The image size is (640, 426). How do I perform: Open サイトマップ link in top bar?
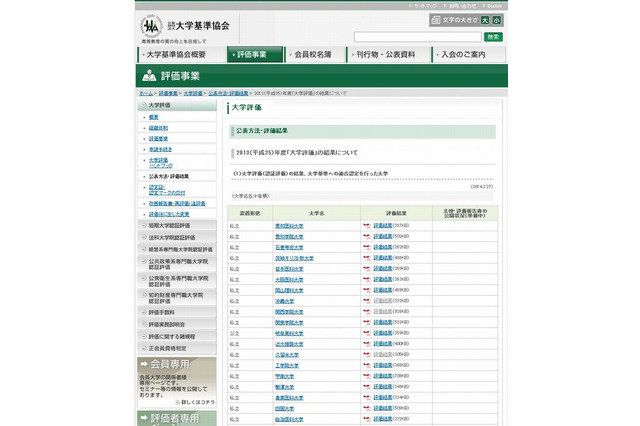click(x=425, y=6)
